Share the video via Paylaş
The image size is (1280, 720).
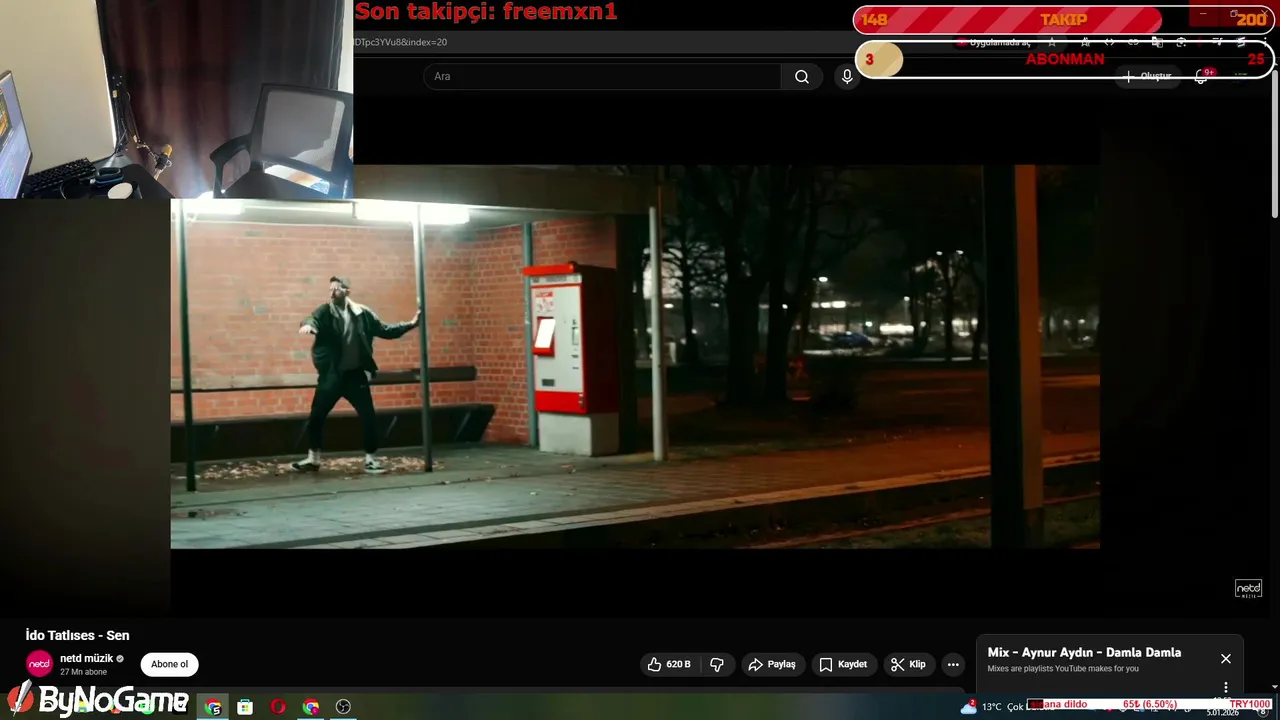[772, 664]
